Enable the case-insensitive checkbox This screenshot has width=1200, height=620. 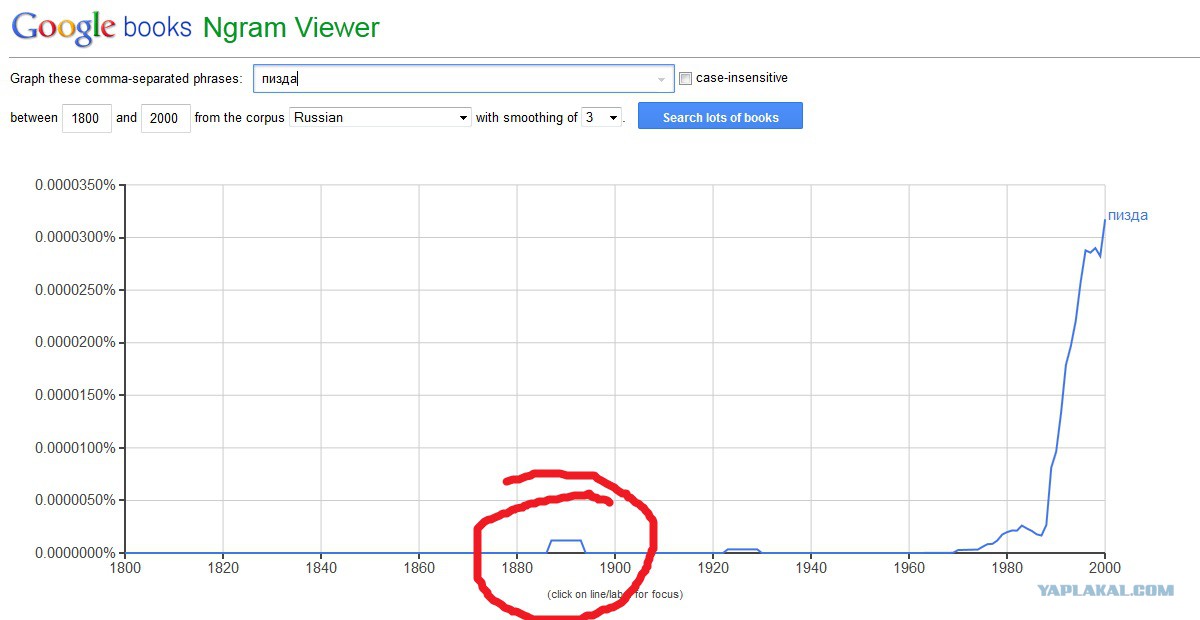[685, 78]
